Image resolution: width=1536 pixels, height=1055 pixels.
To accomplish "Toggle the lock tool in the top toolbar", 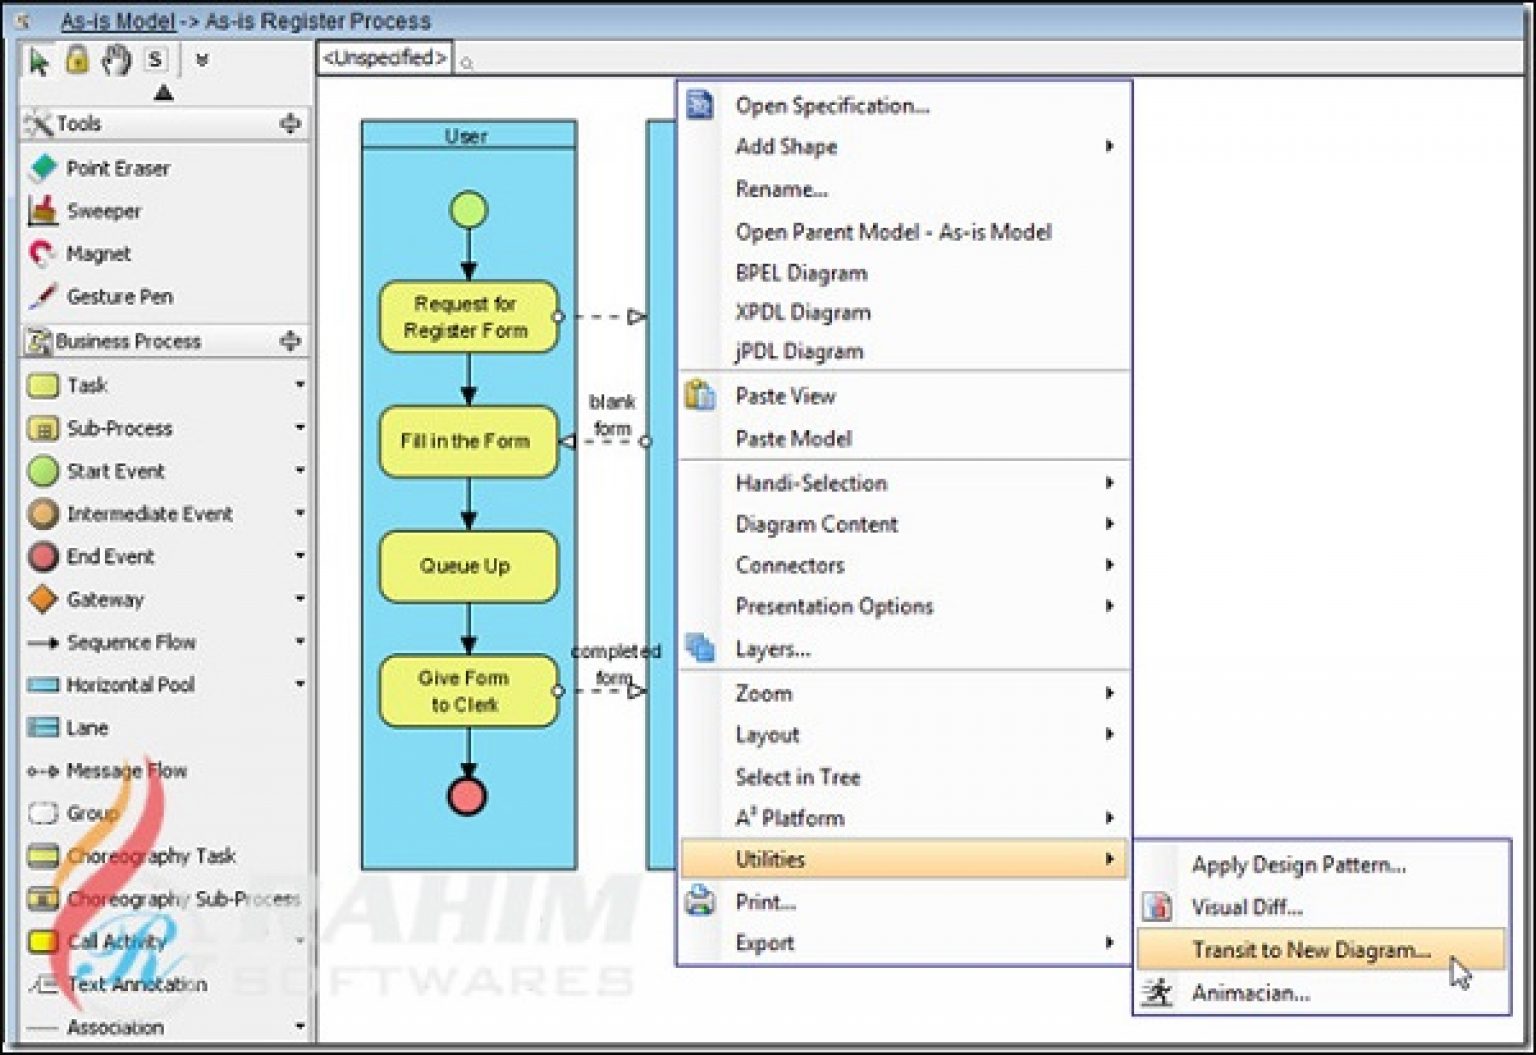I will coord(75,60).
